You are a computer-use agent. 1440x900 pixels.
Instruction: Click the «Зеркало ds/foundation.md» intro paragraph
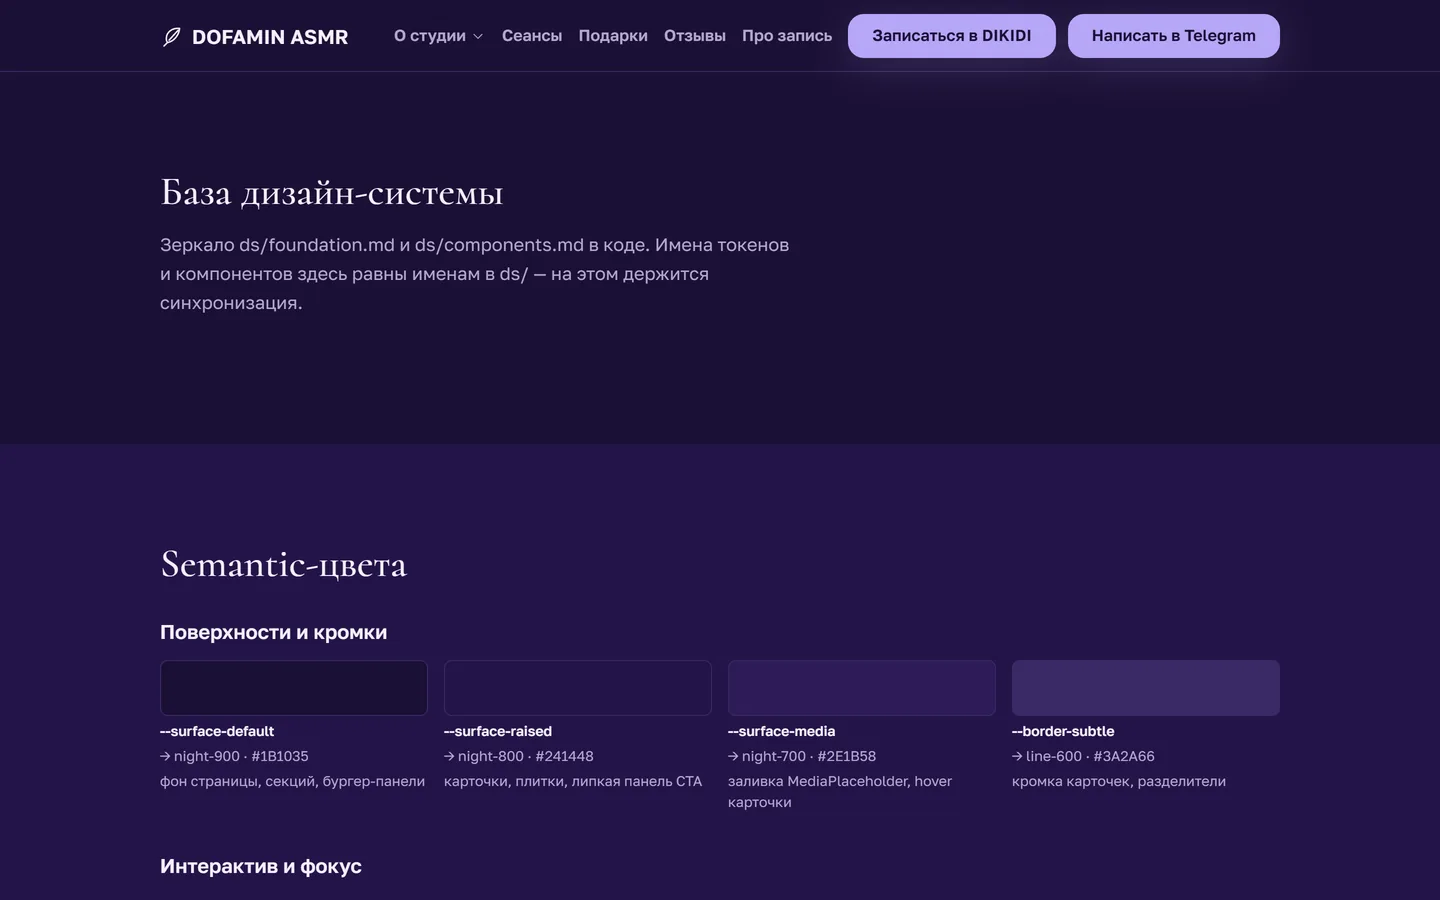(x=475, y=274)
